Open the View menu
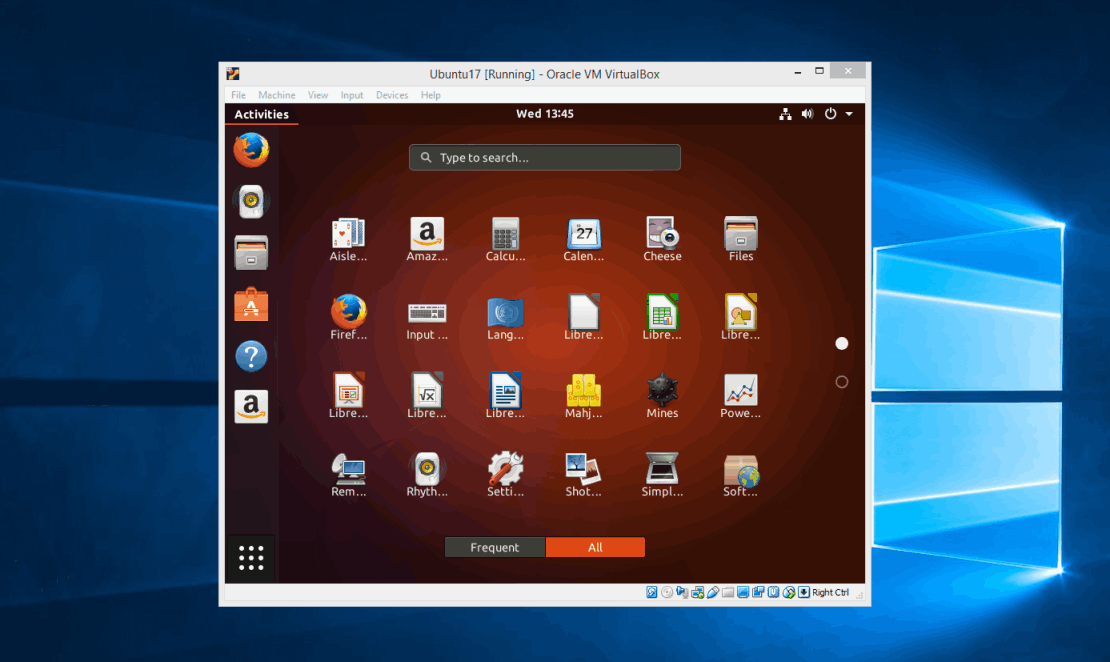Screen dimensions: 1110x662 coord(318,95)
